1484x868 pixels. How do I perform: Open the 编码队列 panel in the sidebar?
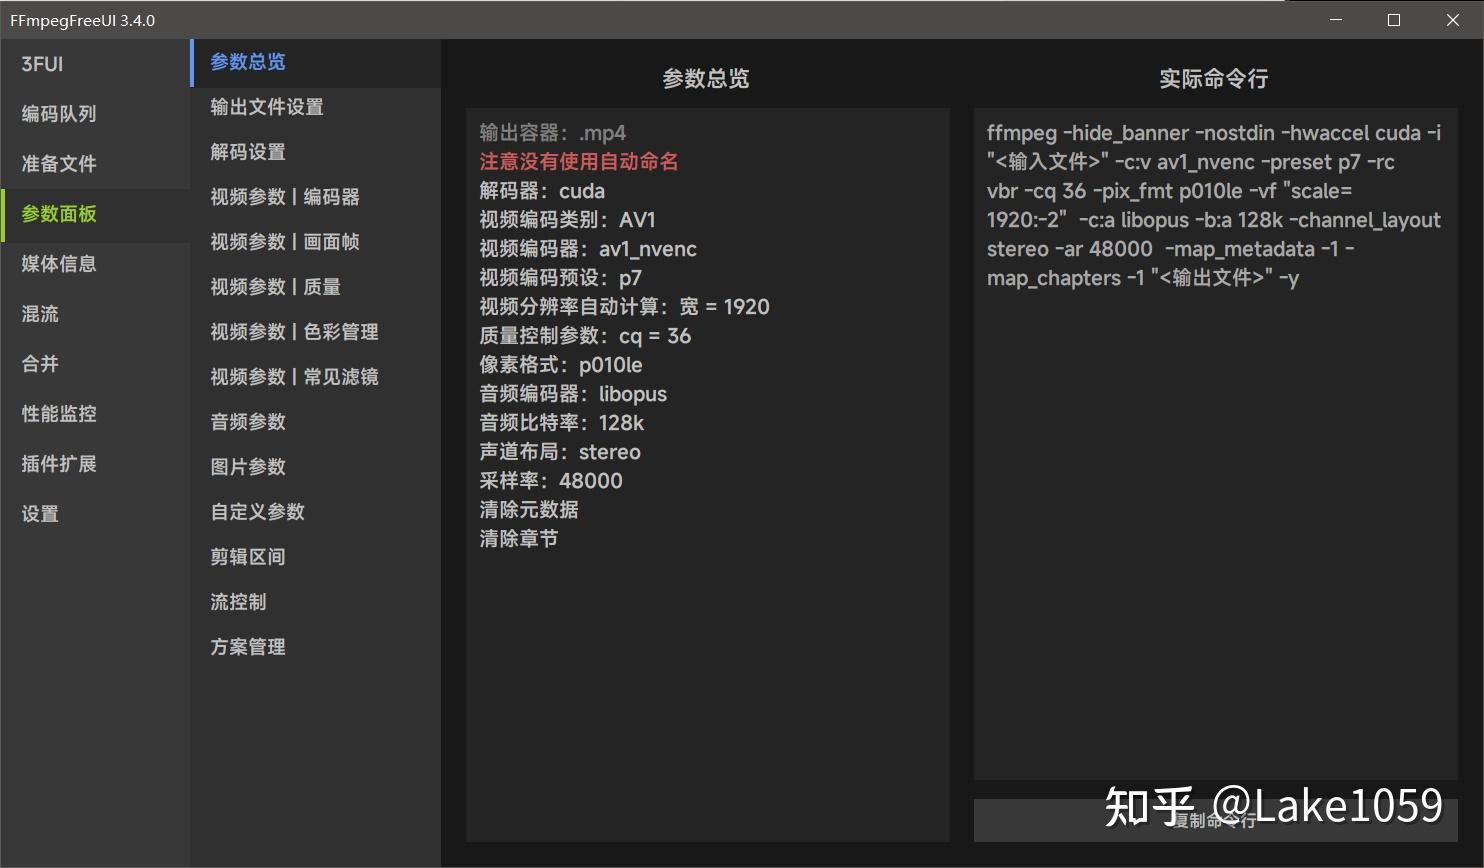coord(59,113)
